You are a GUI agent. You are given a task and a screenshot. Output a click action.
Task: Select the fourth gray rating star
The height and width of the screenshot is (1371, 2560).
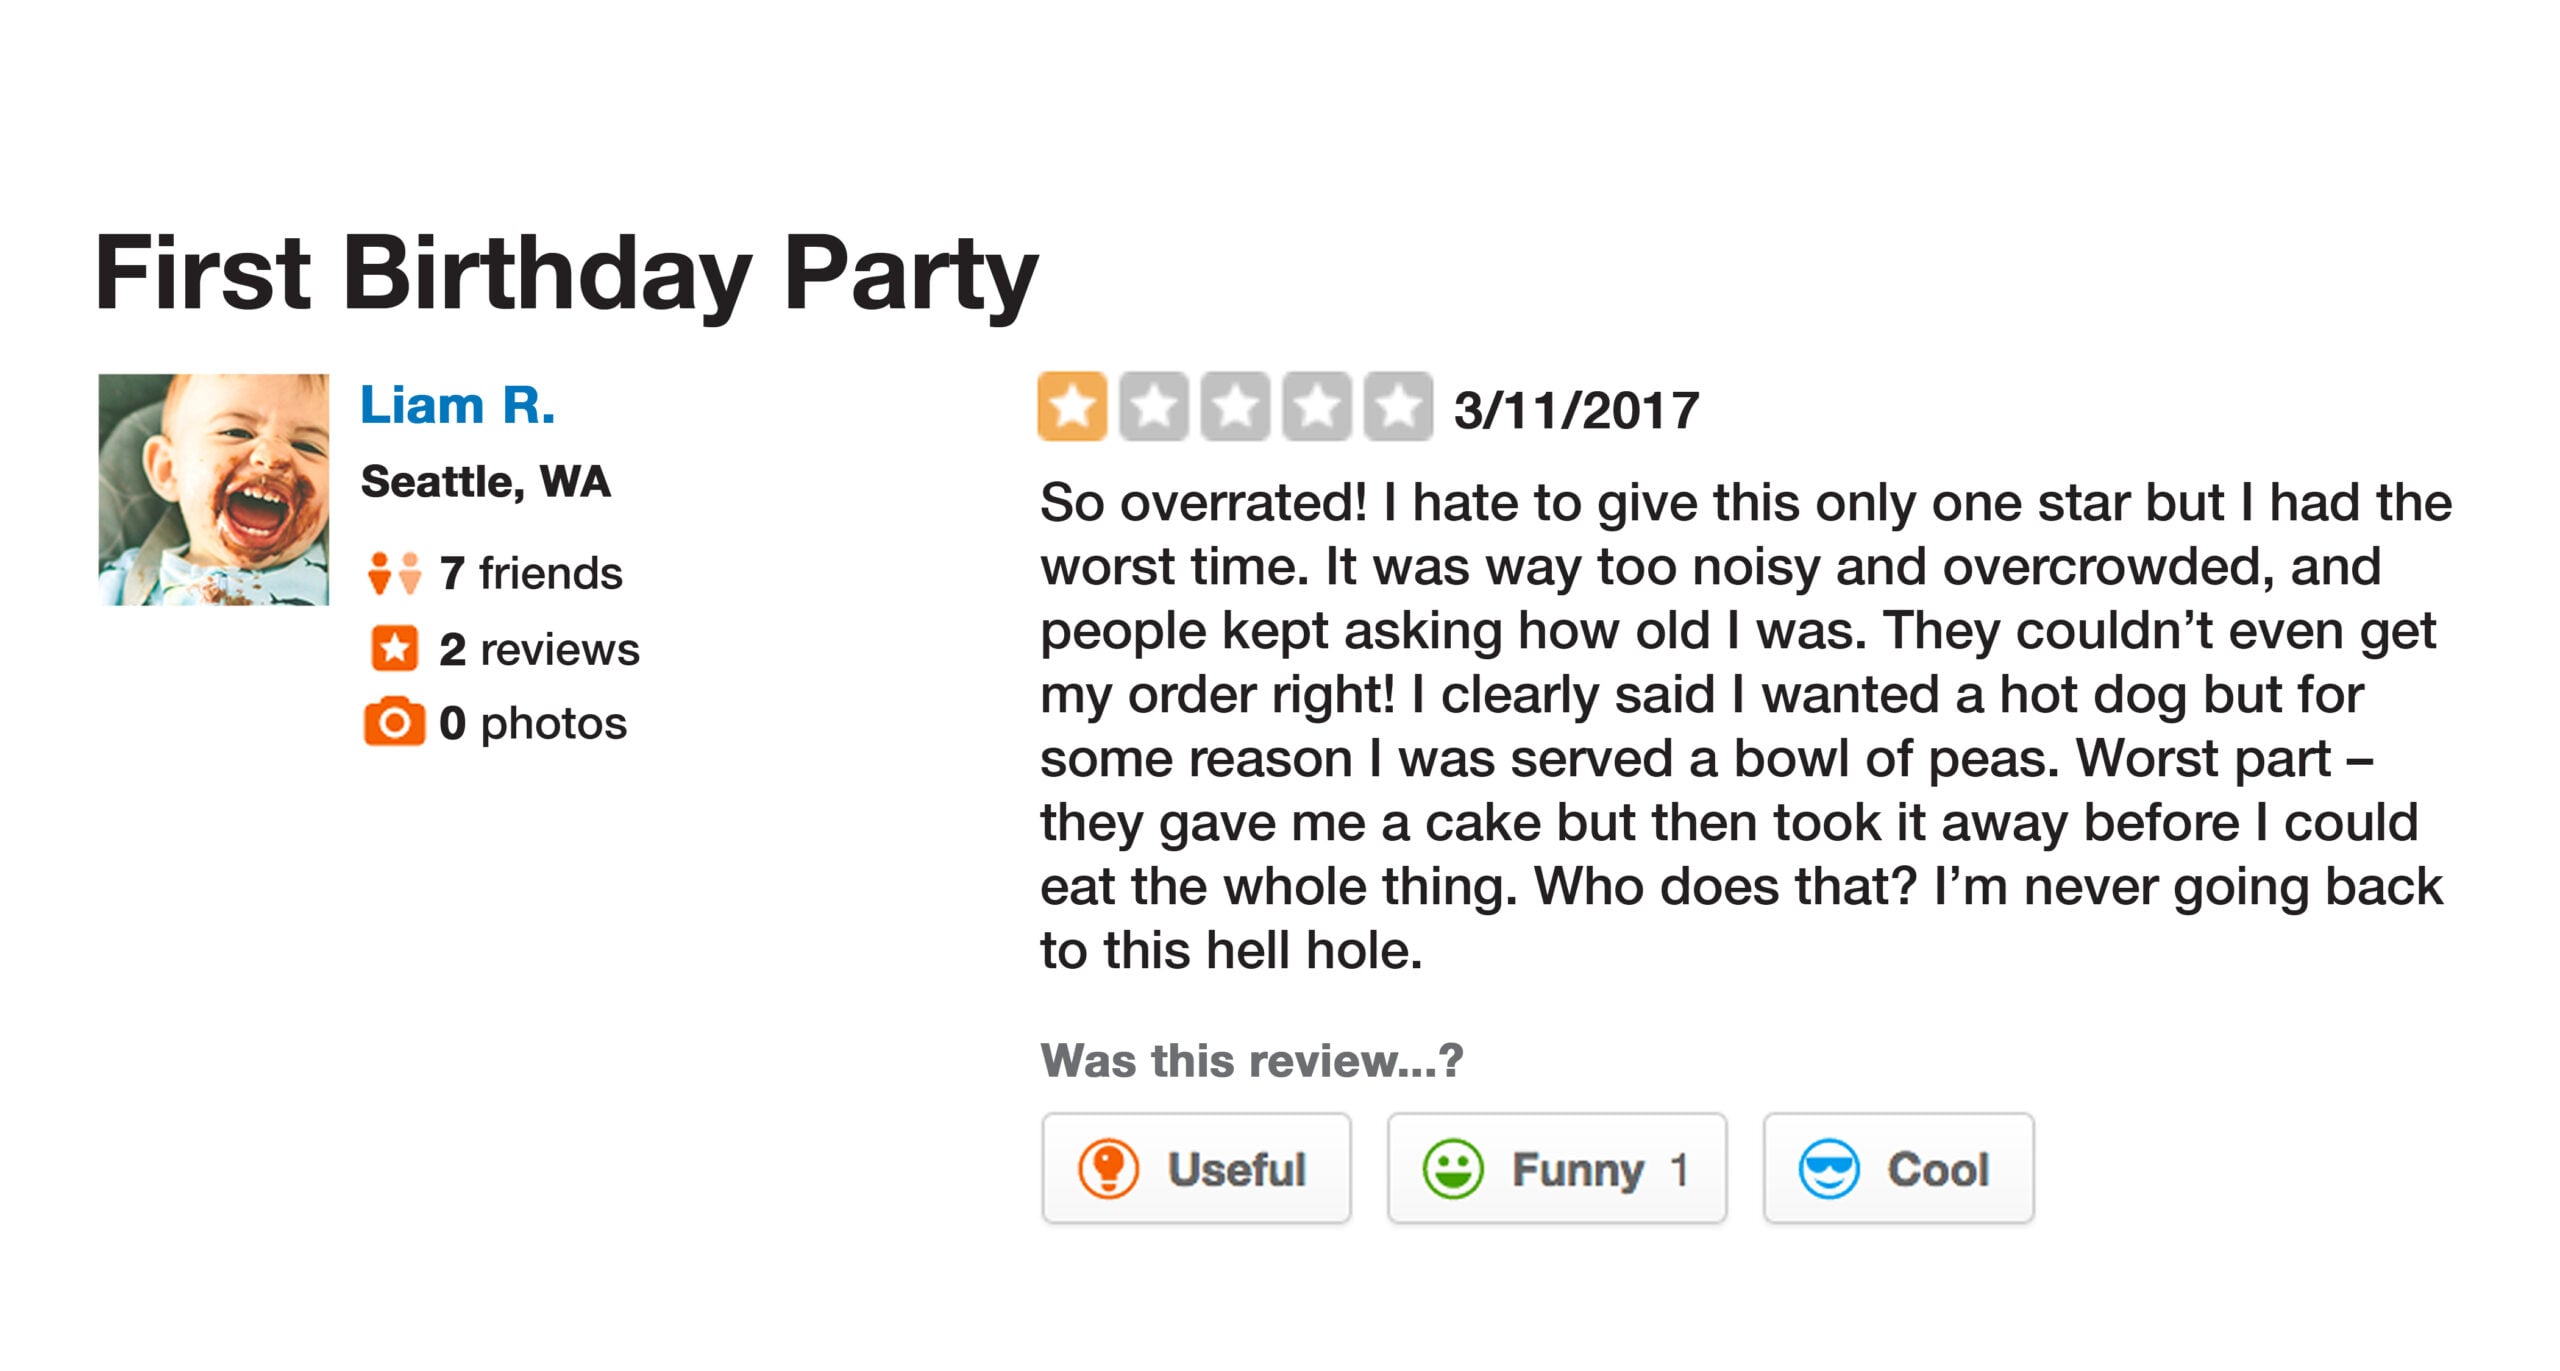click(1316, 406)
